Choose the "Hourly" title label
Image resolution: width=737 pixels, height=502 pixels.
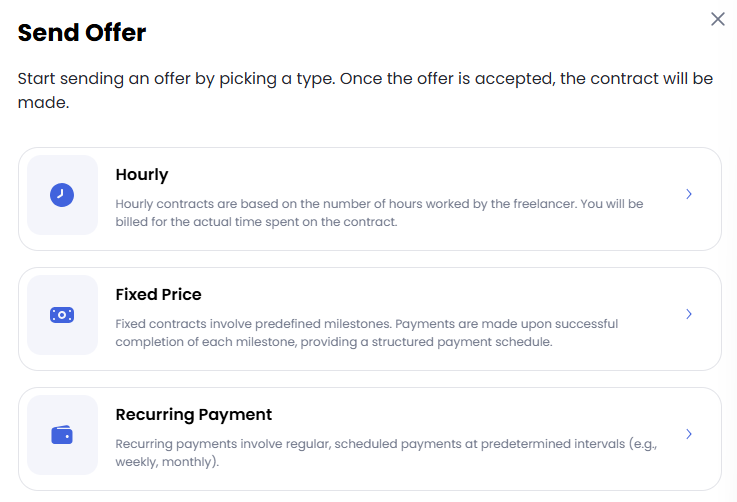[x=142, y=175]
